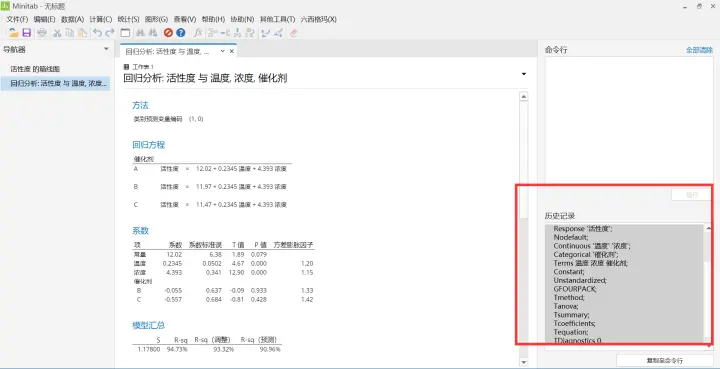Select 活性度 的箱线图 in navigator
The height and width of the screenshot is (369, 720).
35,69
